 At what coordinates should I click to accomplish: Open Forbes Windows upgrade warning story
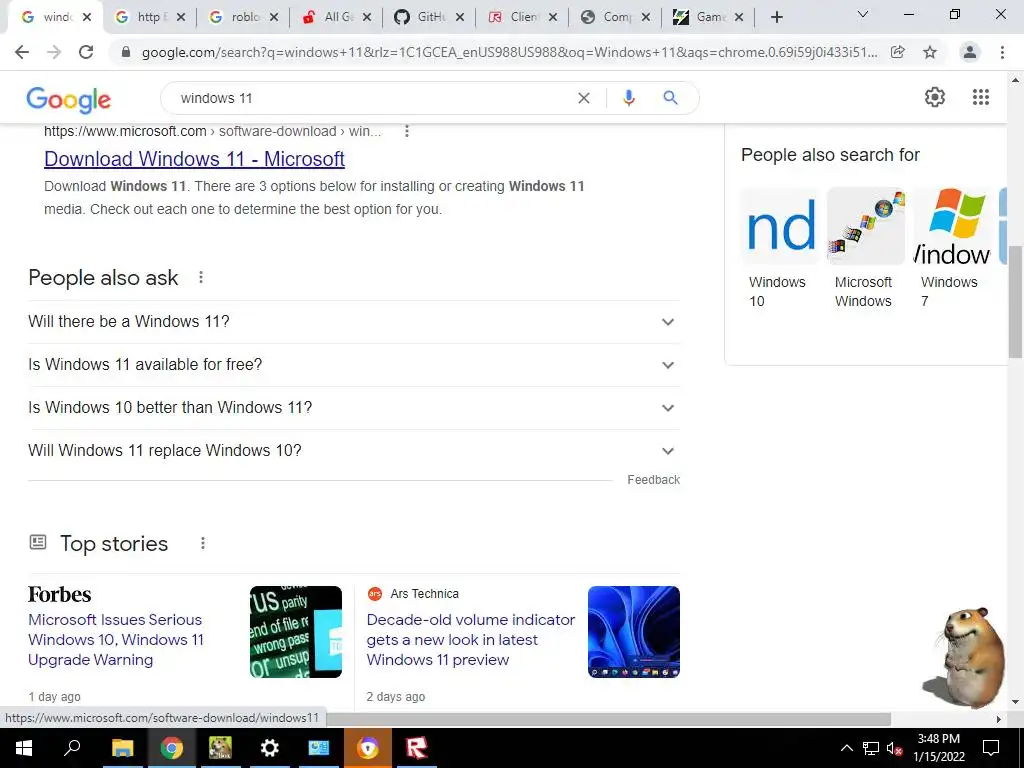[x=116, y=640]
